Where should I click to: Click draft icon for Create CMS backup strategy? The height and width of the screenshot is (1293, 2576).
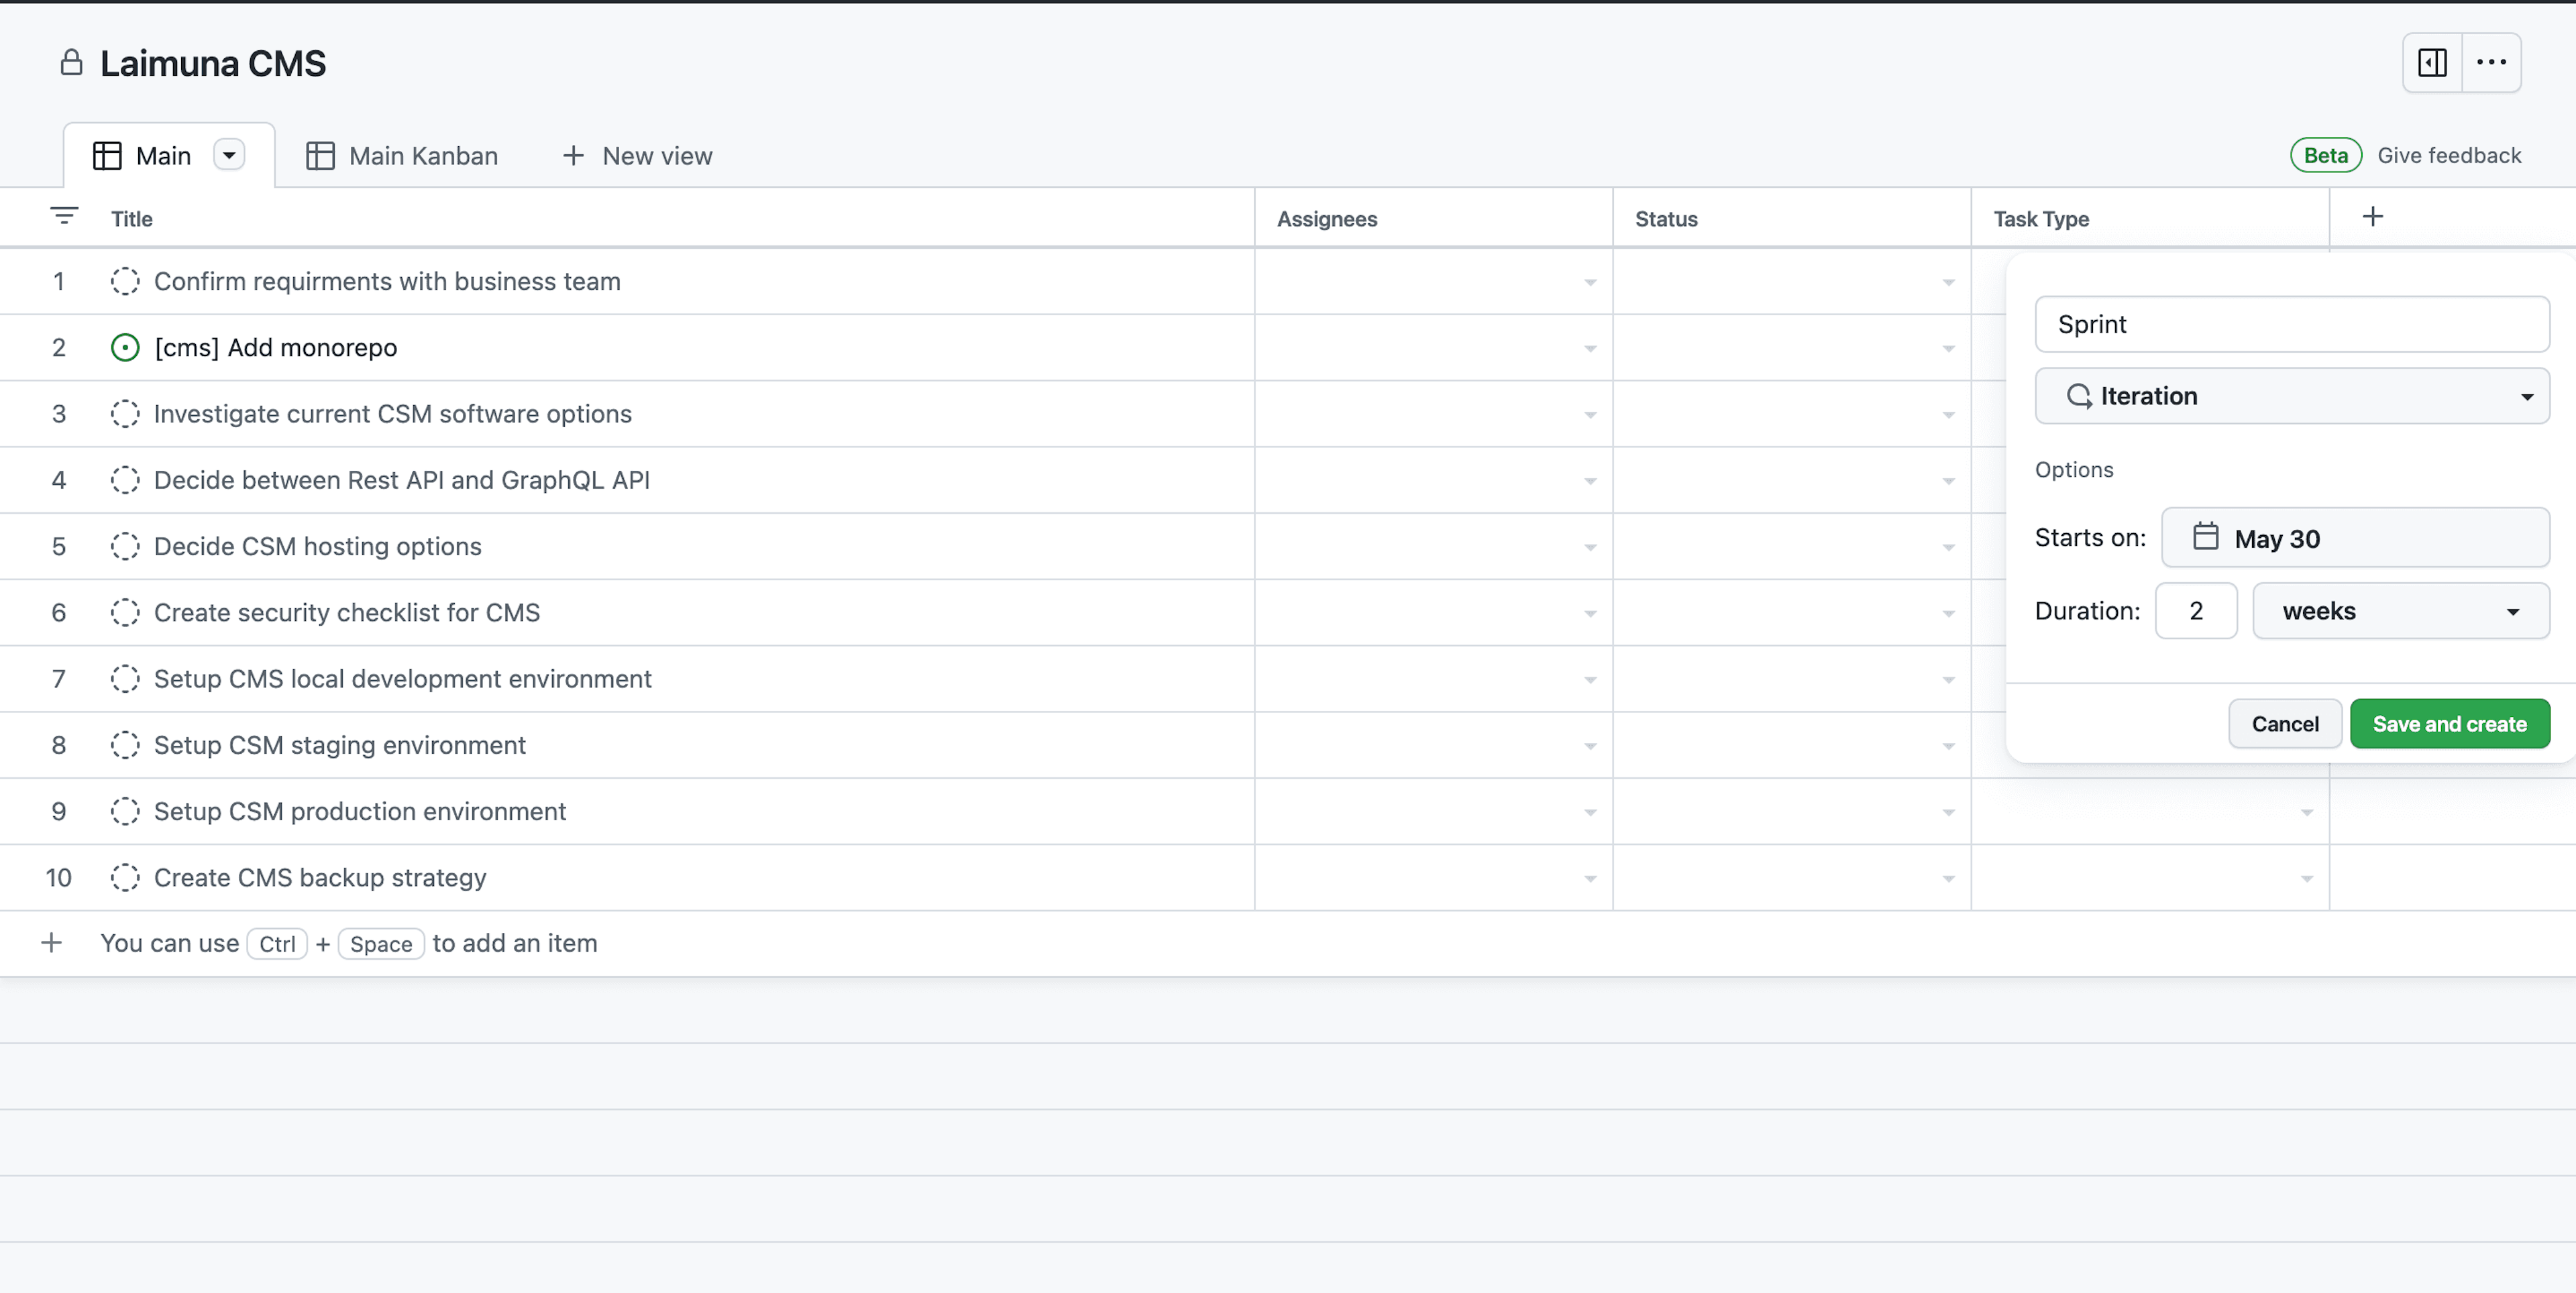[x=125, y=877]
